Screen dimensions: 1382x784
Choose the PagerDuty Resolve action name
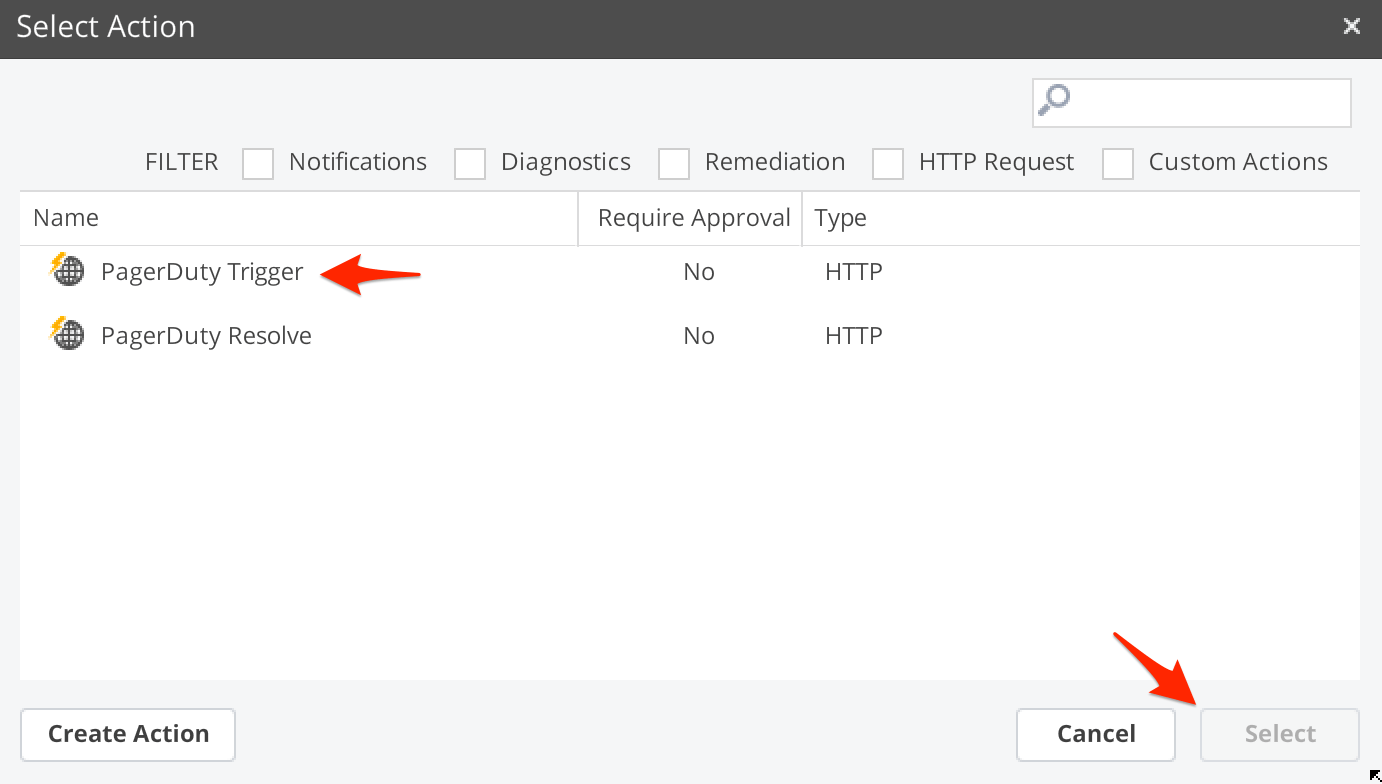pyautogui.click(x=206, y=335)
